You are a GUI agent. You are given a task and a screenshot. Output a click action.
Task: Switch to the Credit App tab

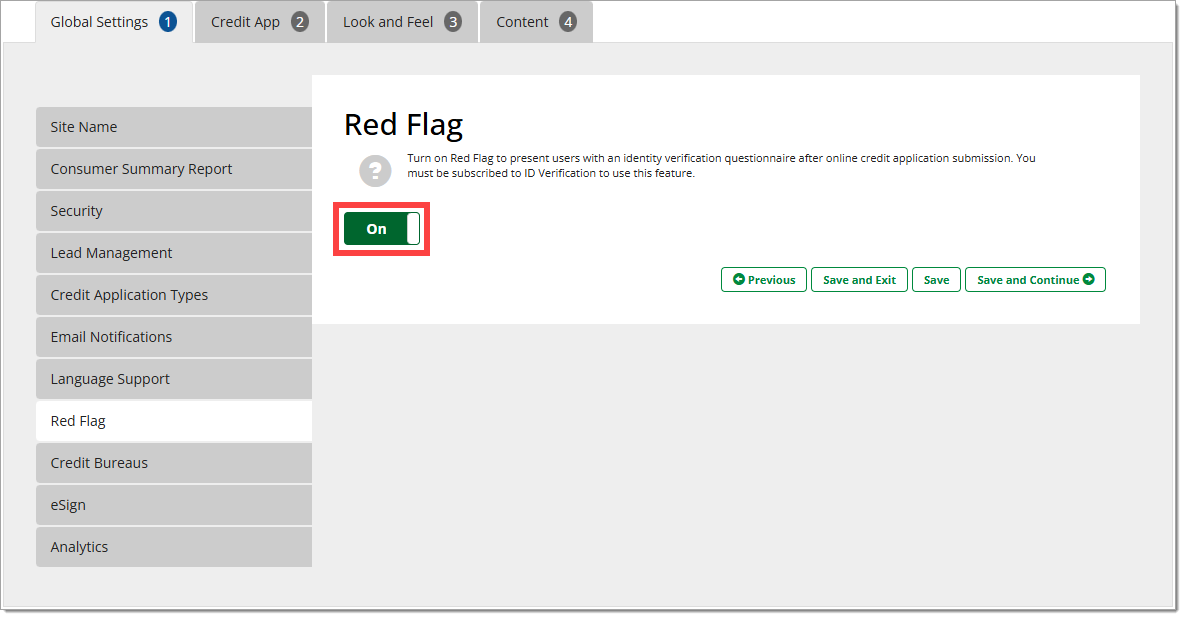(x=259, y=22)
